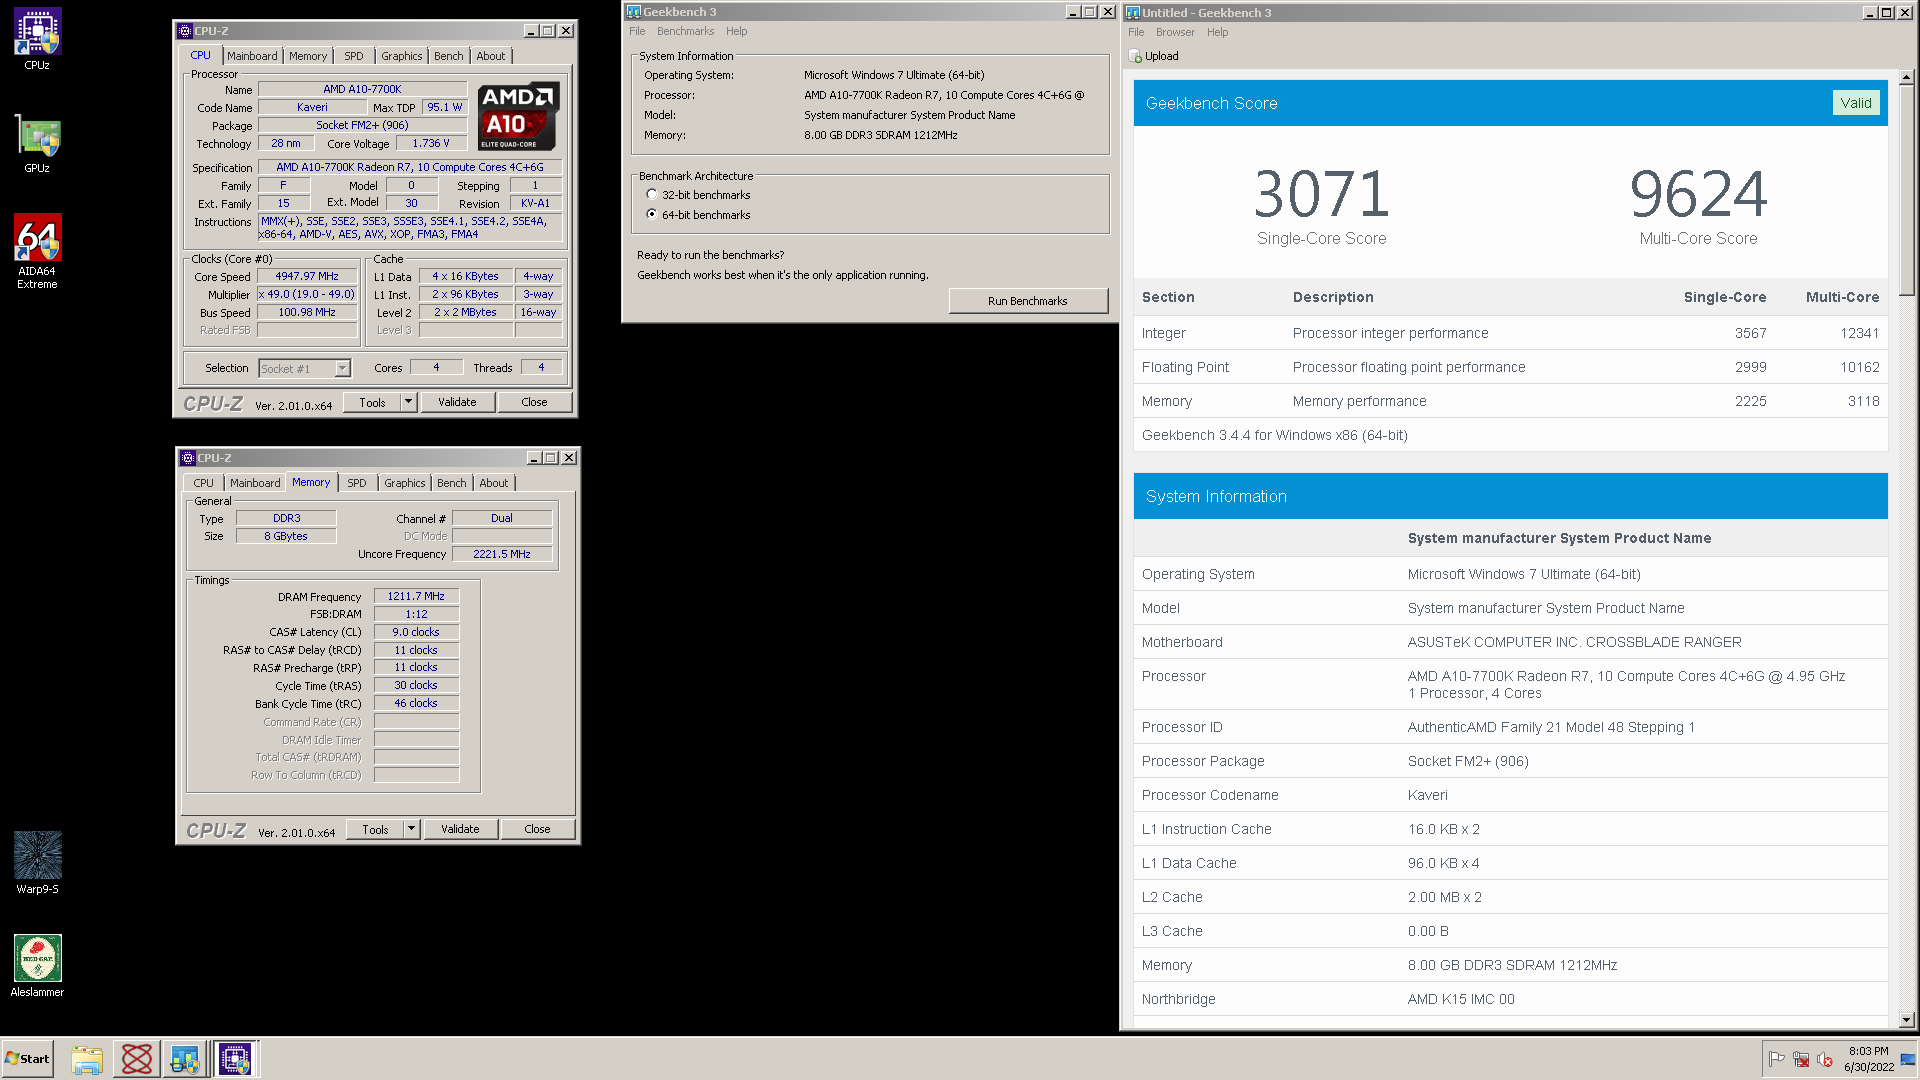The width and height of the screenshot is (1920, 1080).
Task: Switch to Graphics tab in top CPU-Z
Action: (x=402, y=56)
